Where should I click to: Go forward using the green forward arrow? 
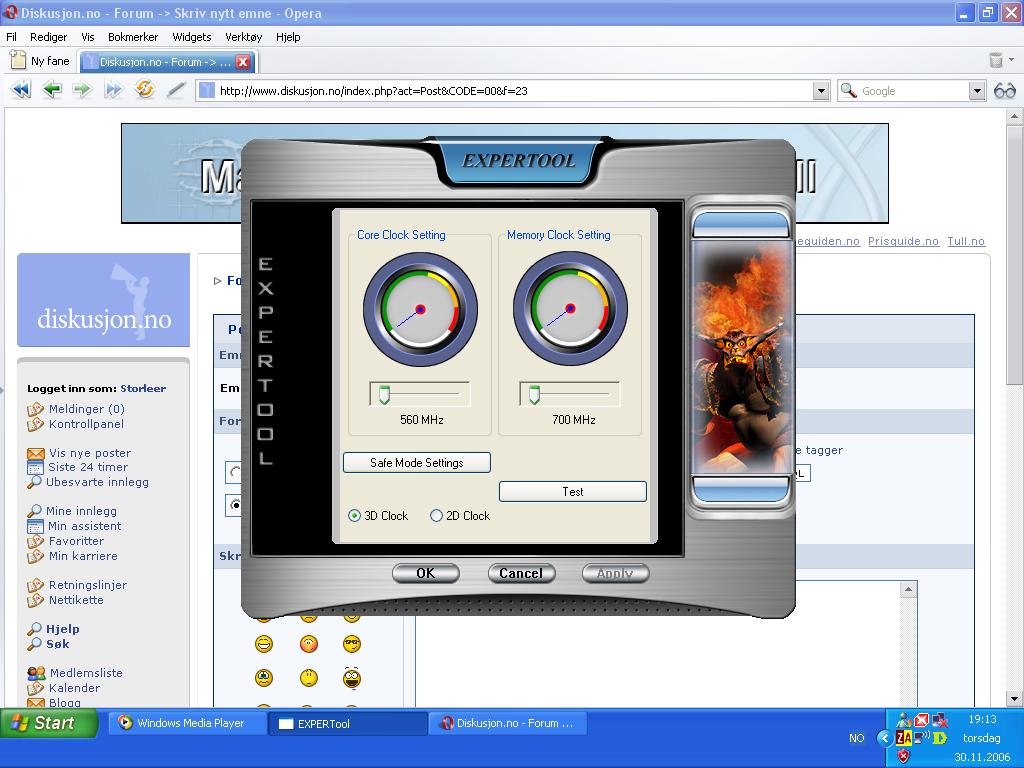click(82, 89)
